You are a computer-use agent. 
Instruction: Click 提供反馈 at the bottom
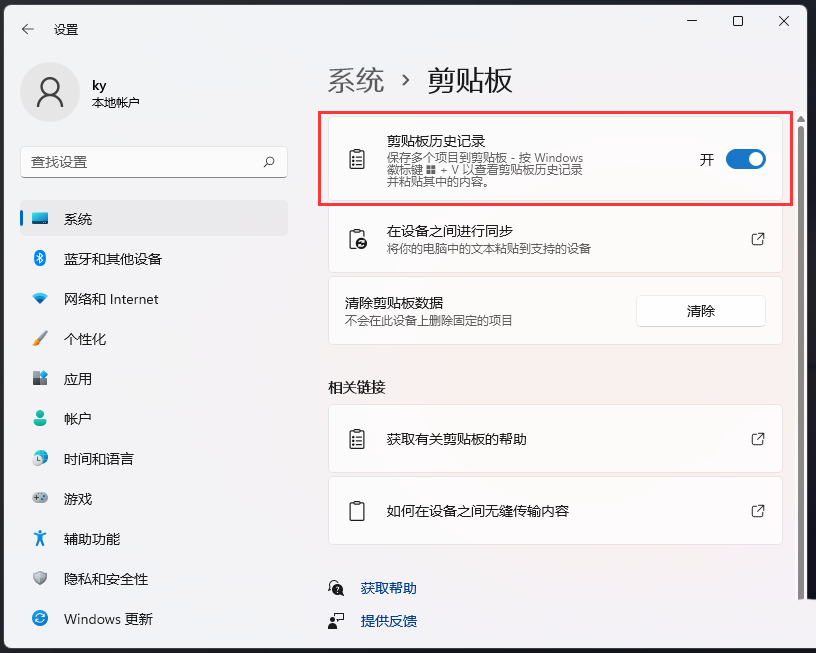(x=388, y=620)
